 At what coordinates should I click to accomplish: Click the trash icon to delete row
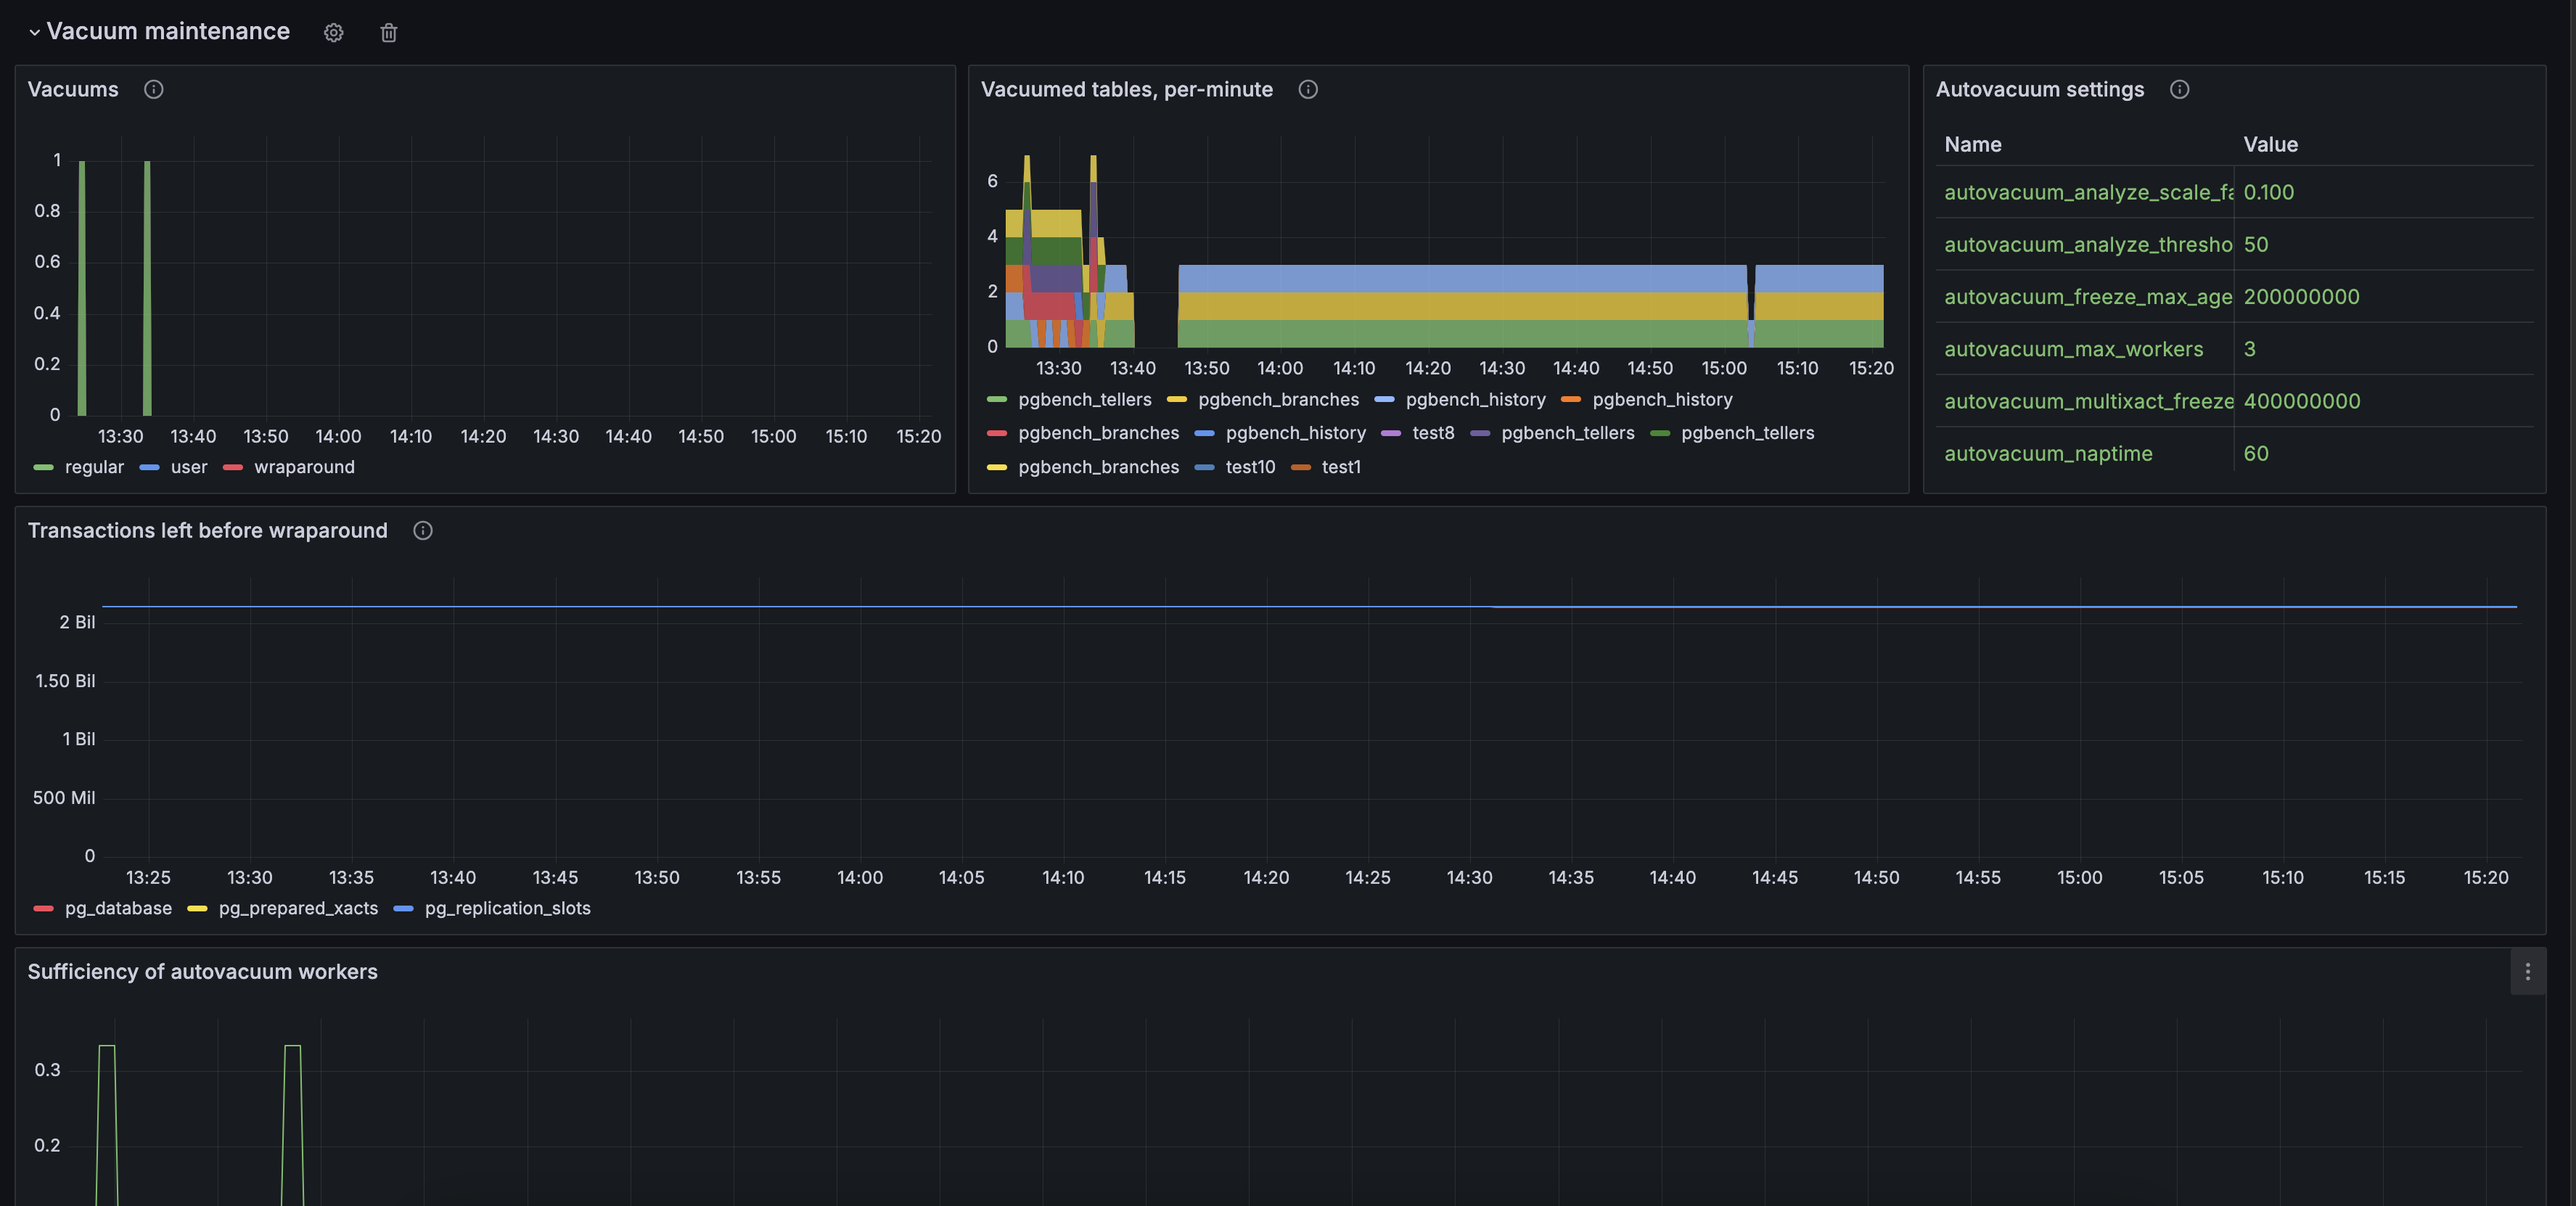pyautogui.click(x=389, y=33)
